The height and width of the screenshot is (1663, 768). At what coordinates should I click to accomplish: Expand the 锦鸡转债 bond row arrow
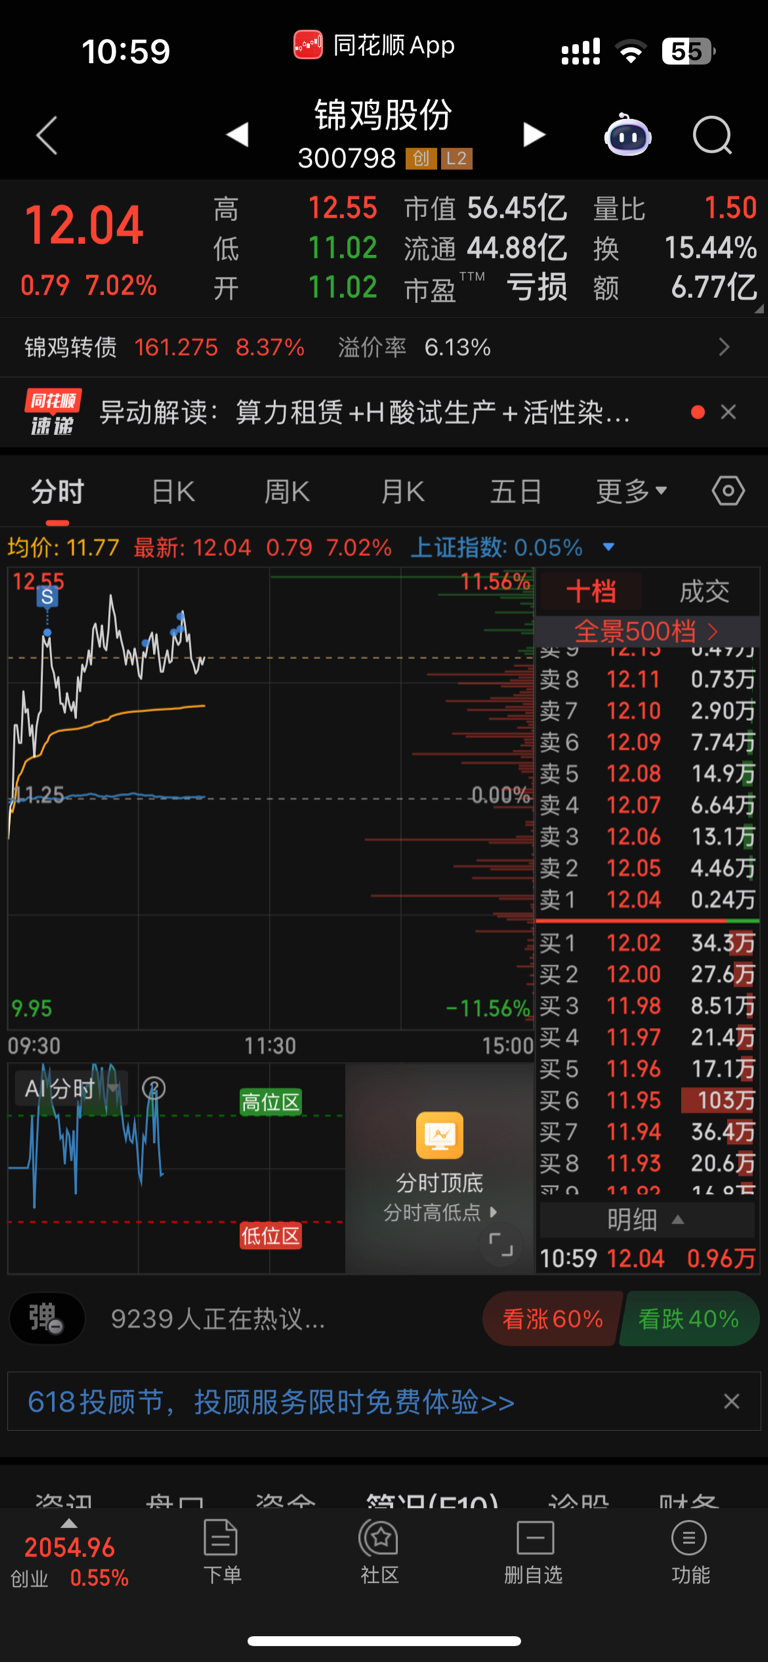(x=724, y=347)
